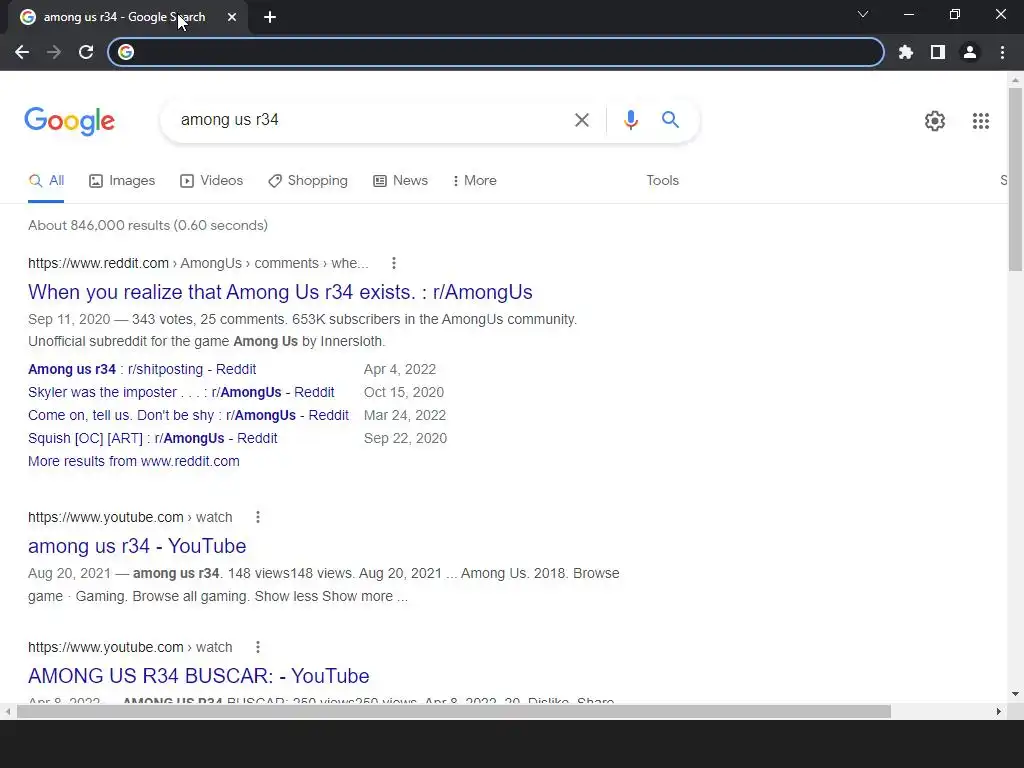Image resolution: width=1024 pixels, height=768 pixels.
Task: Click the 'Oct 15, 2020' date text
Action: (404, 392)
